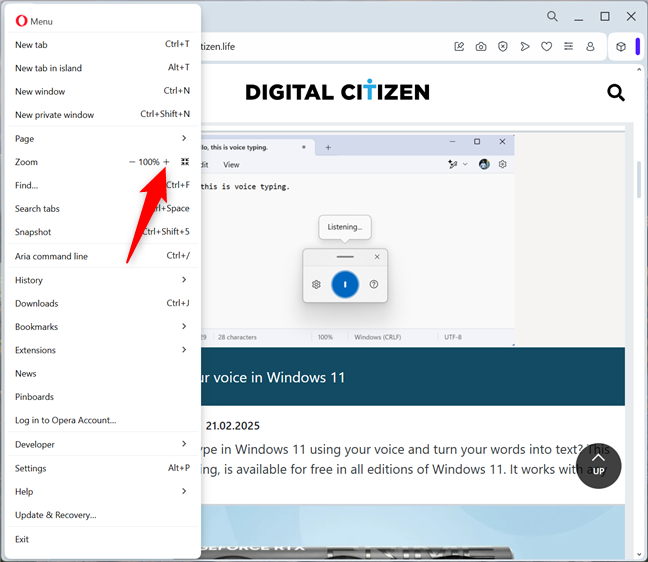The width and height of the screenshot is (648, 562).
Task: Click the Digital Citizen site search magnifier
Action: (x=616, y=93)
